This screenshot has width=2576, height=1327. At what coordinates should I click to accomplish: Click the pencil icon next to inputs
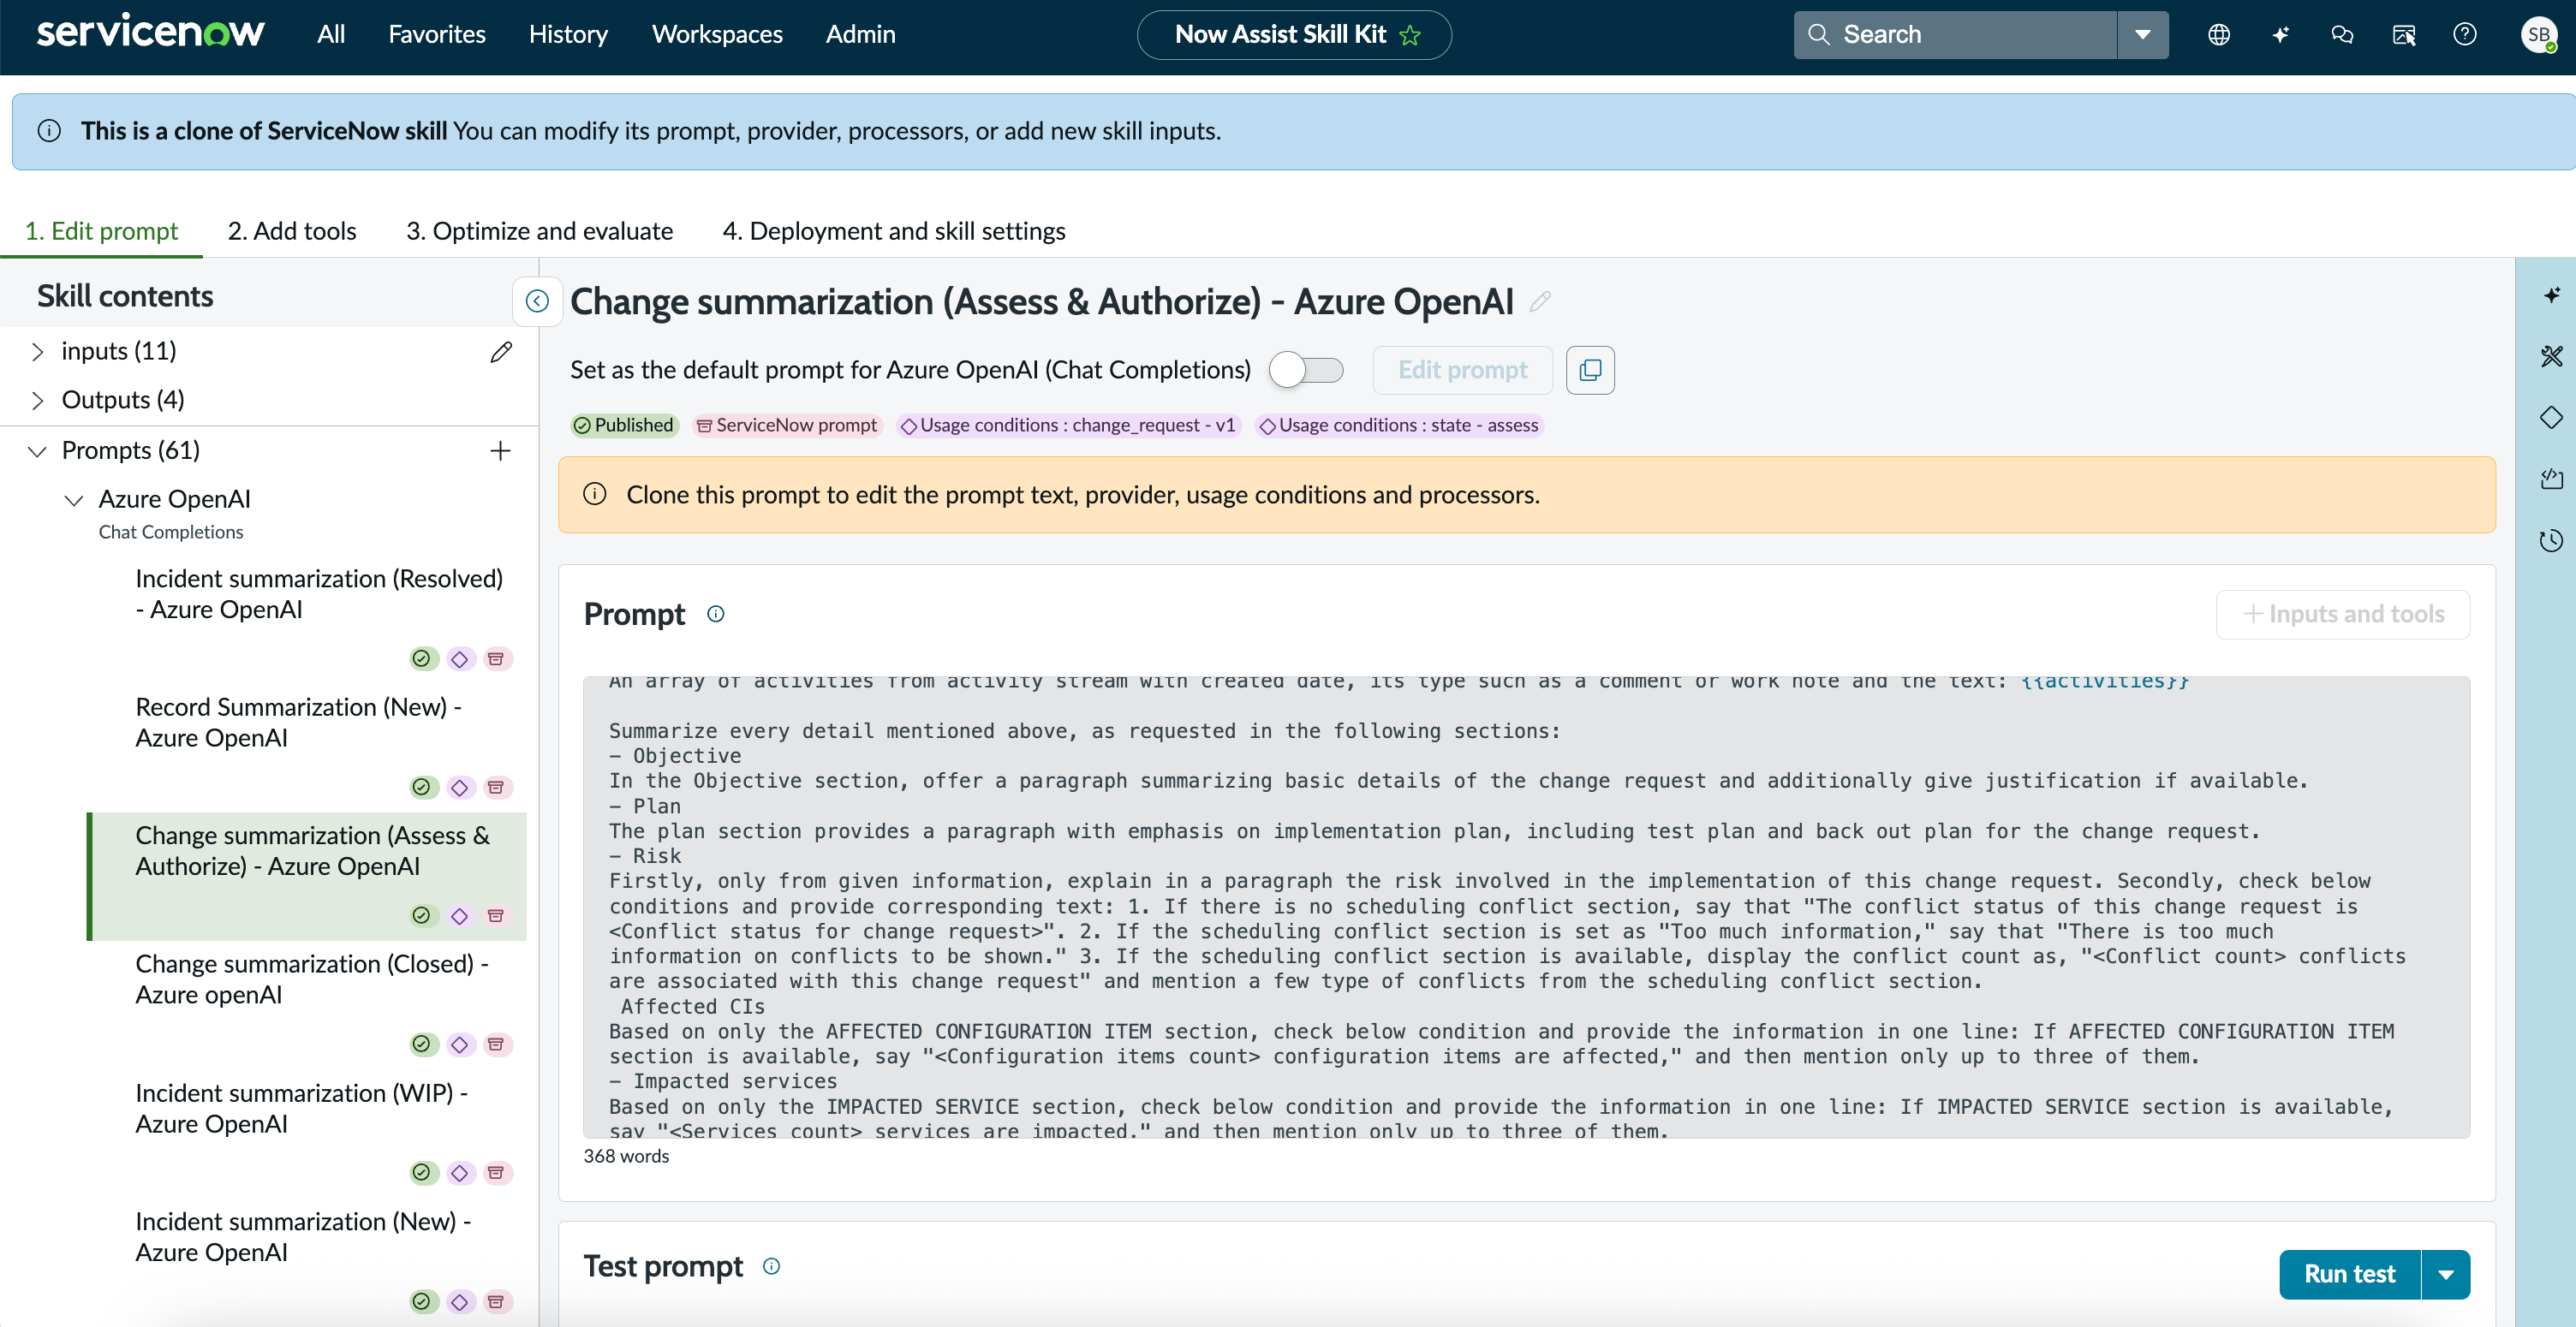501,351
